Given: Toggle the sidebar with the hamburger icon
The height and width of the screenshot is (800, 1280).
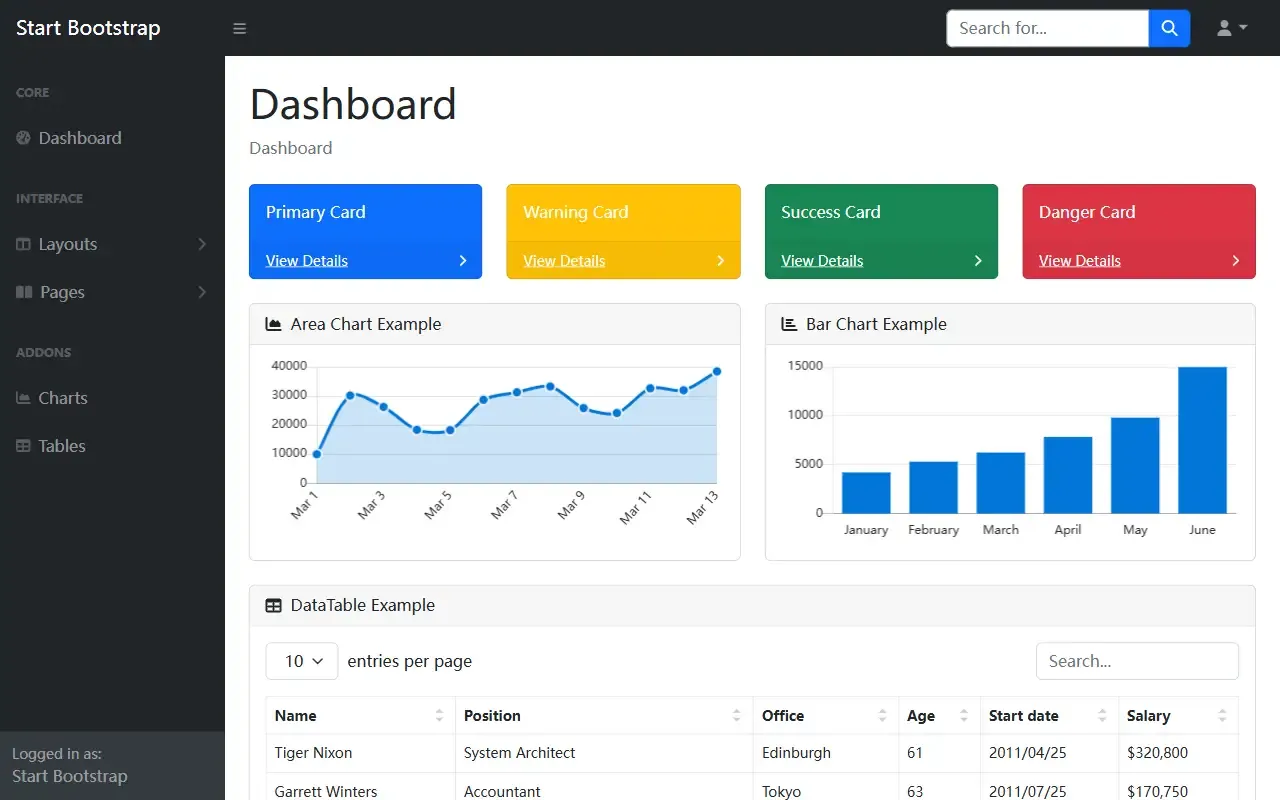Looking at the screenshot, I should pyautogui.click(x=239, y=28).
